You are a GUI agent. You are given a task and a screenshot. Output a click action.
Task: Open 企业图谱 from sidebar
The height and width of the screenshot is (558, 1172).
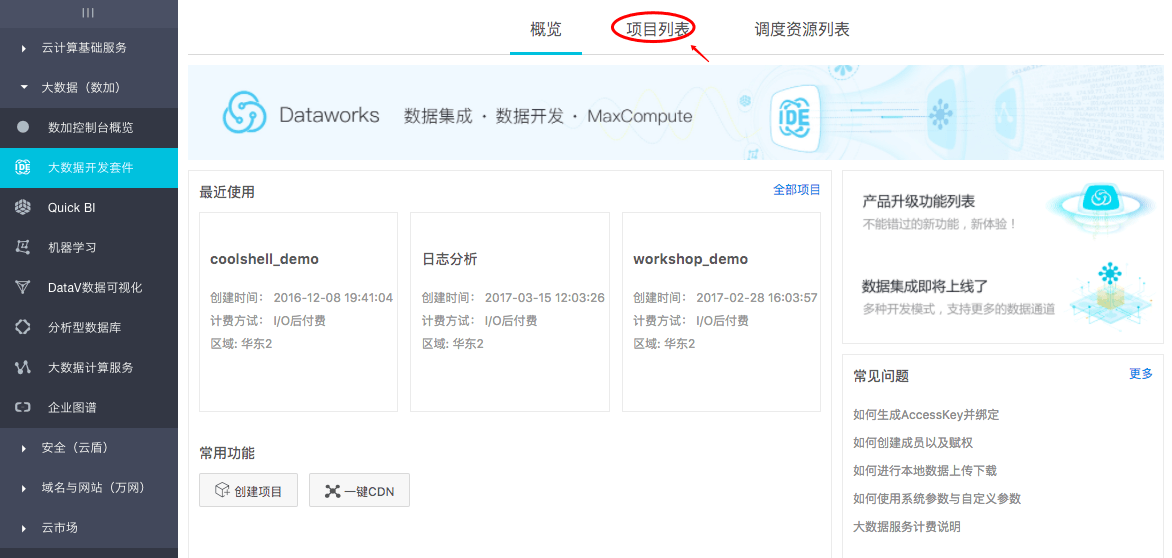(x=89, y=408)
